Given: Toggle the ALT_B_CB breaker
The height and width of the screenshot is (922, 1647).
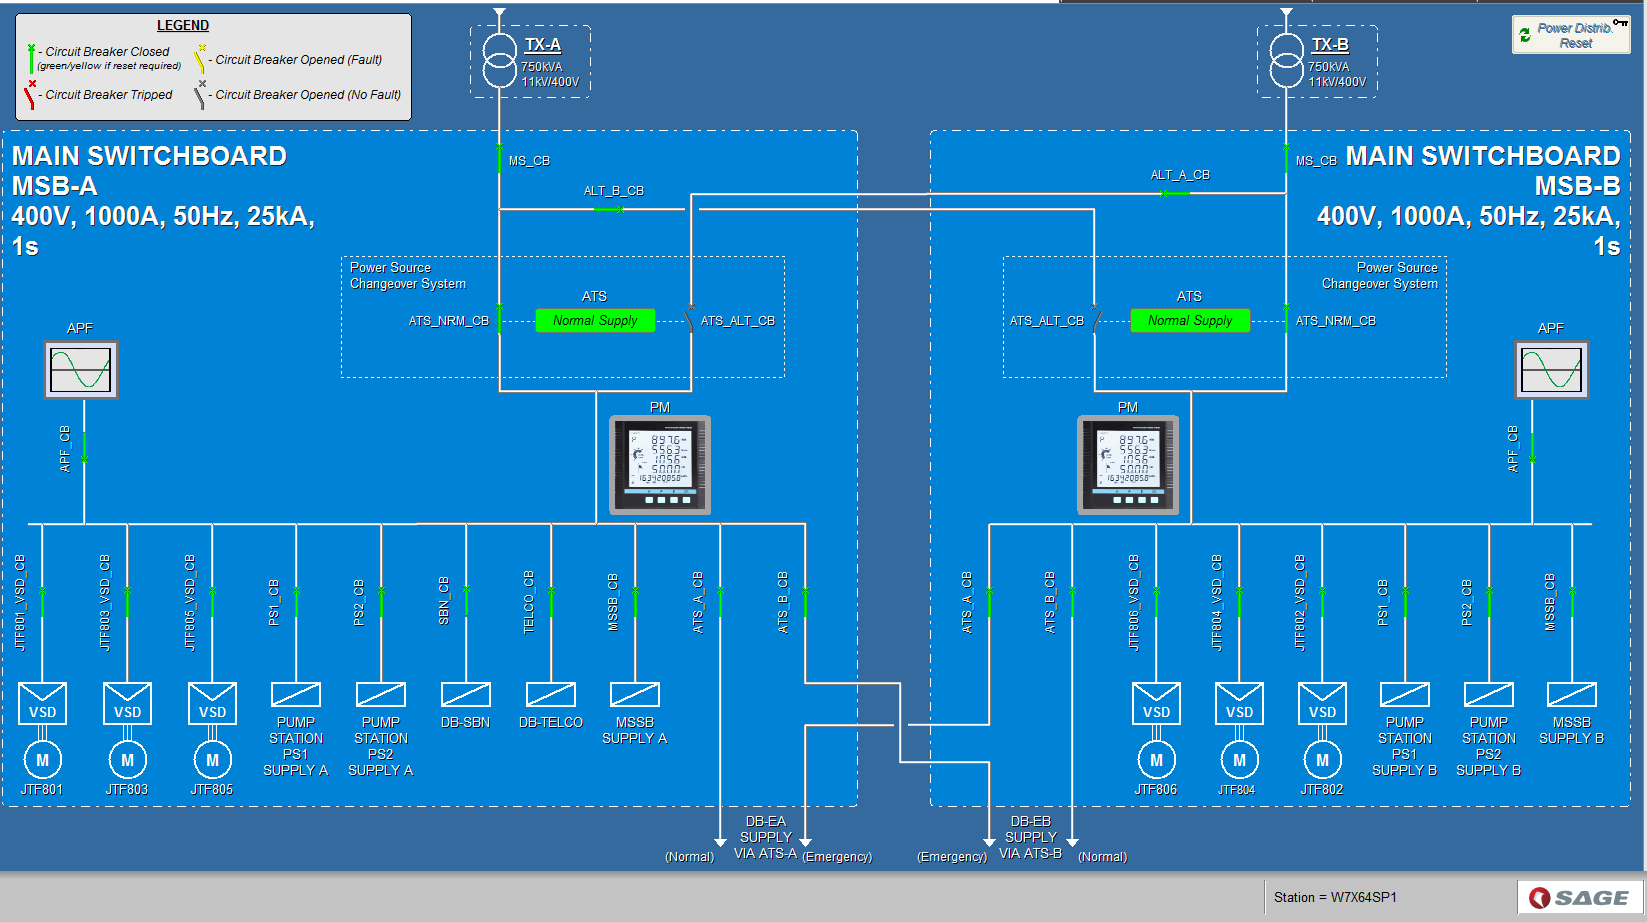Looking at the screenshot, I should coord(609,209).
